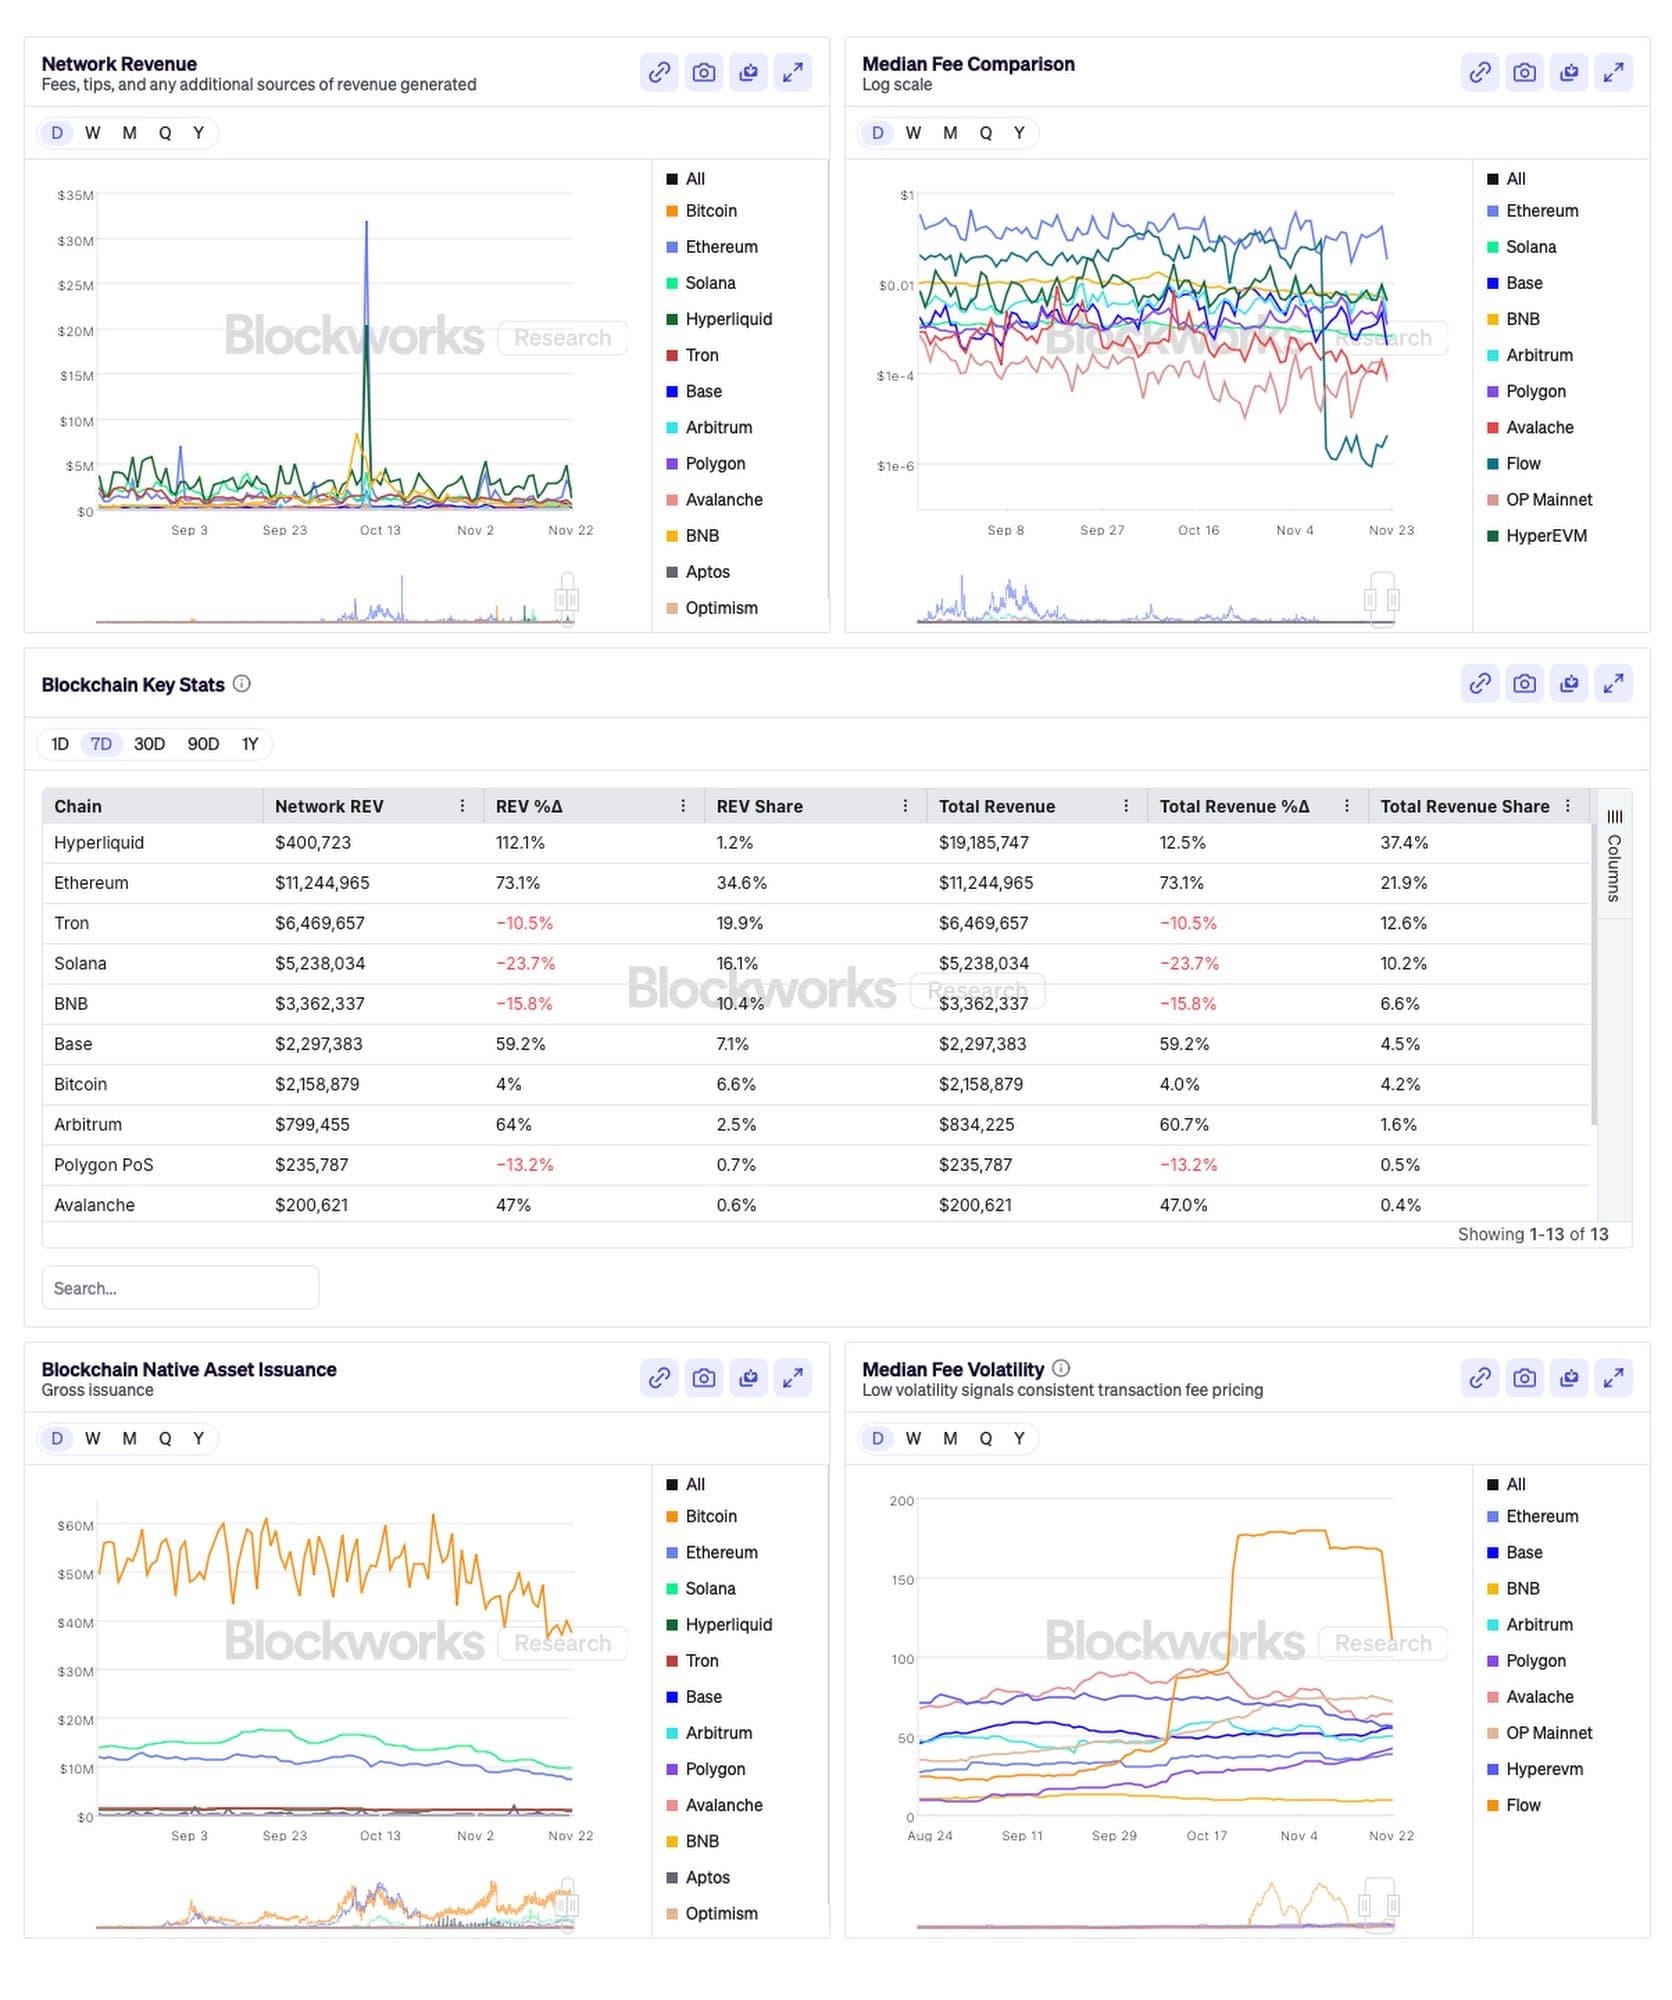This screenshot has height=2000, width=1672.
Task: Click range slider handle under Network Revenue chart
Action: tap(567, 599)
